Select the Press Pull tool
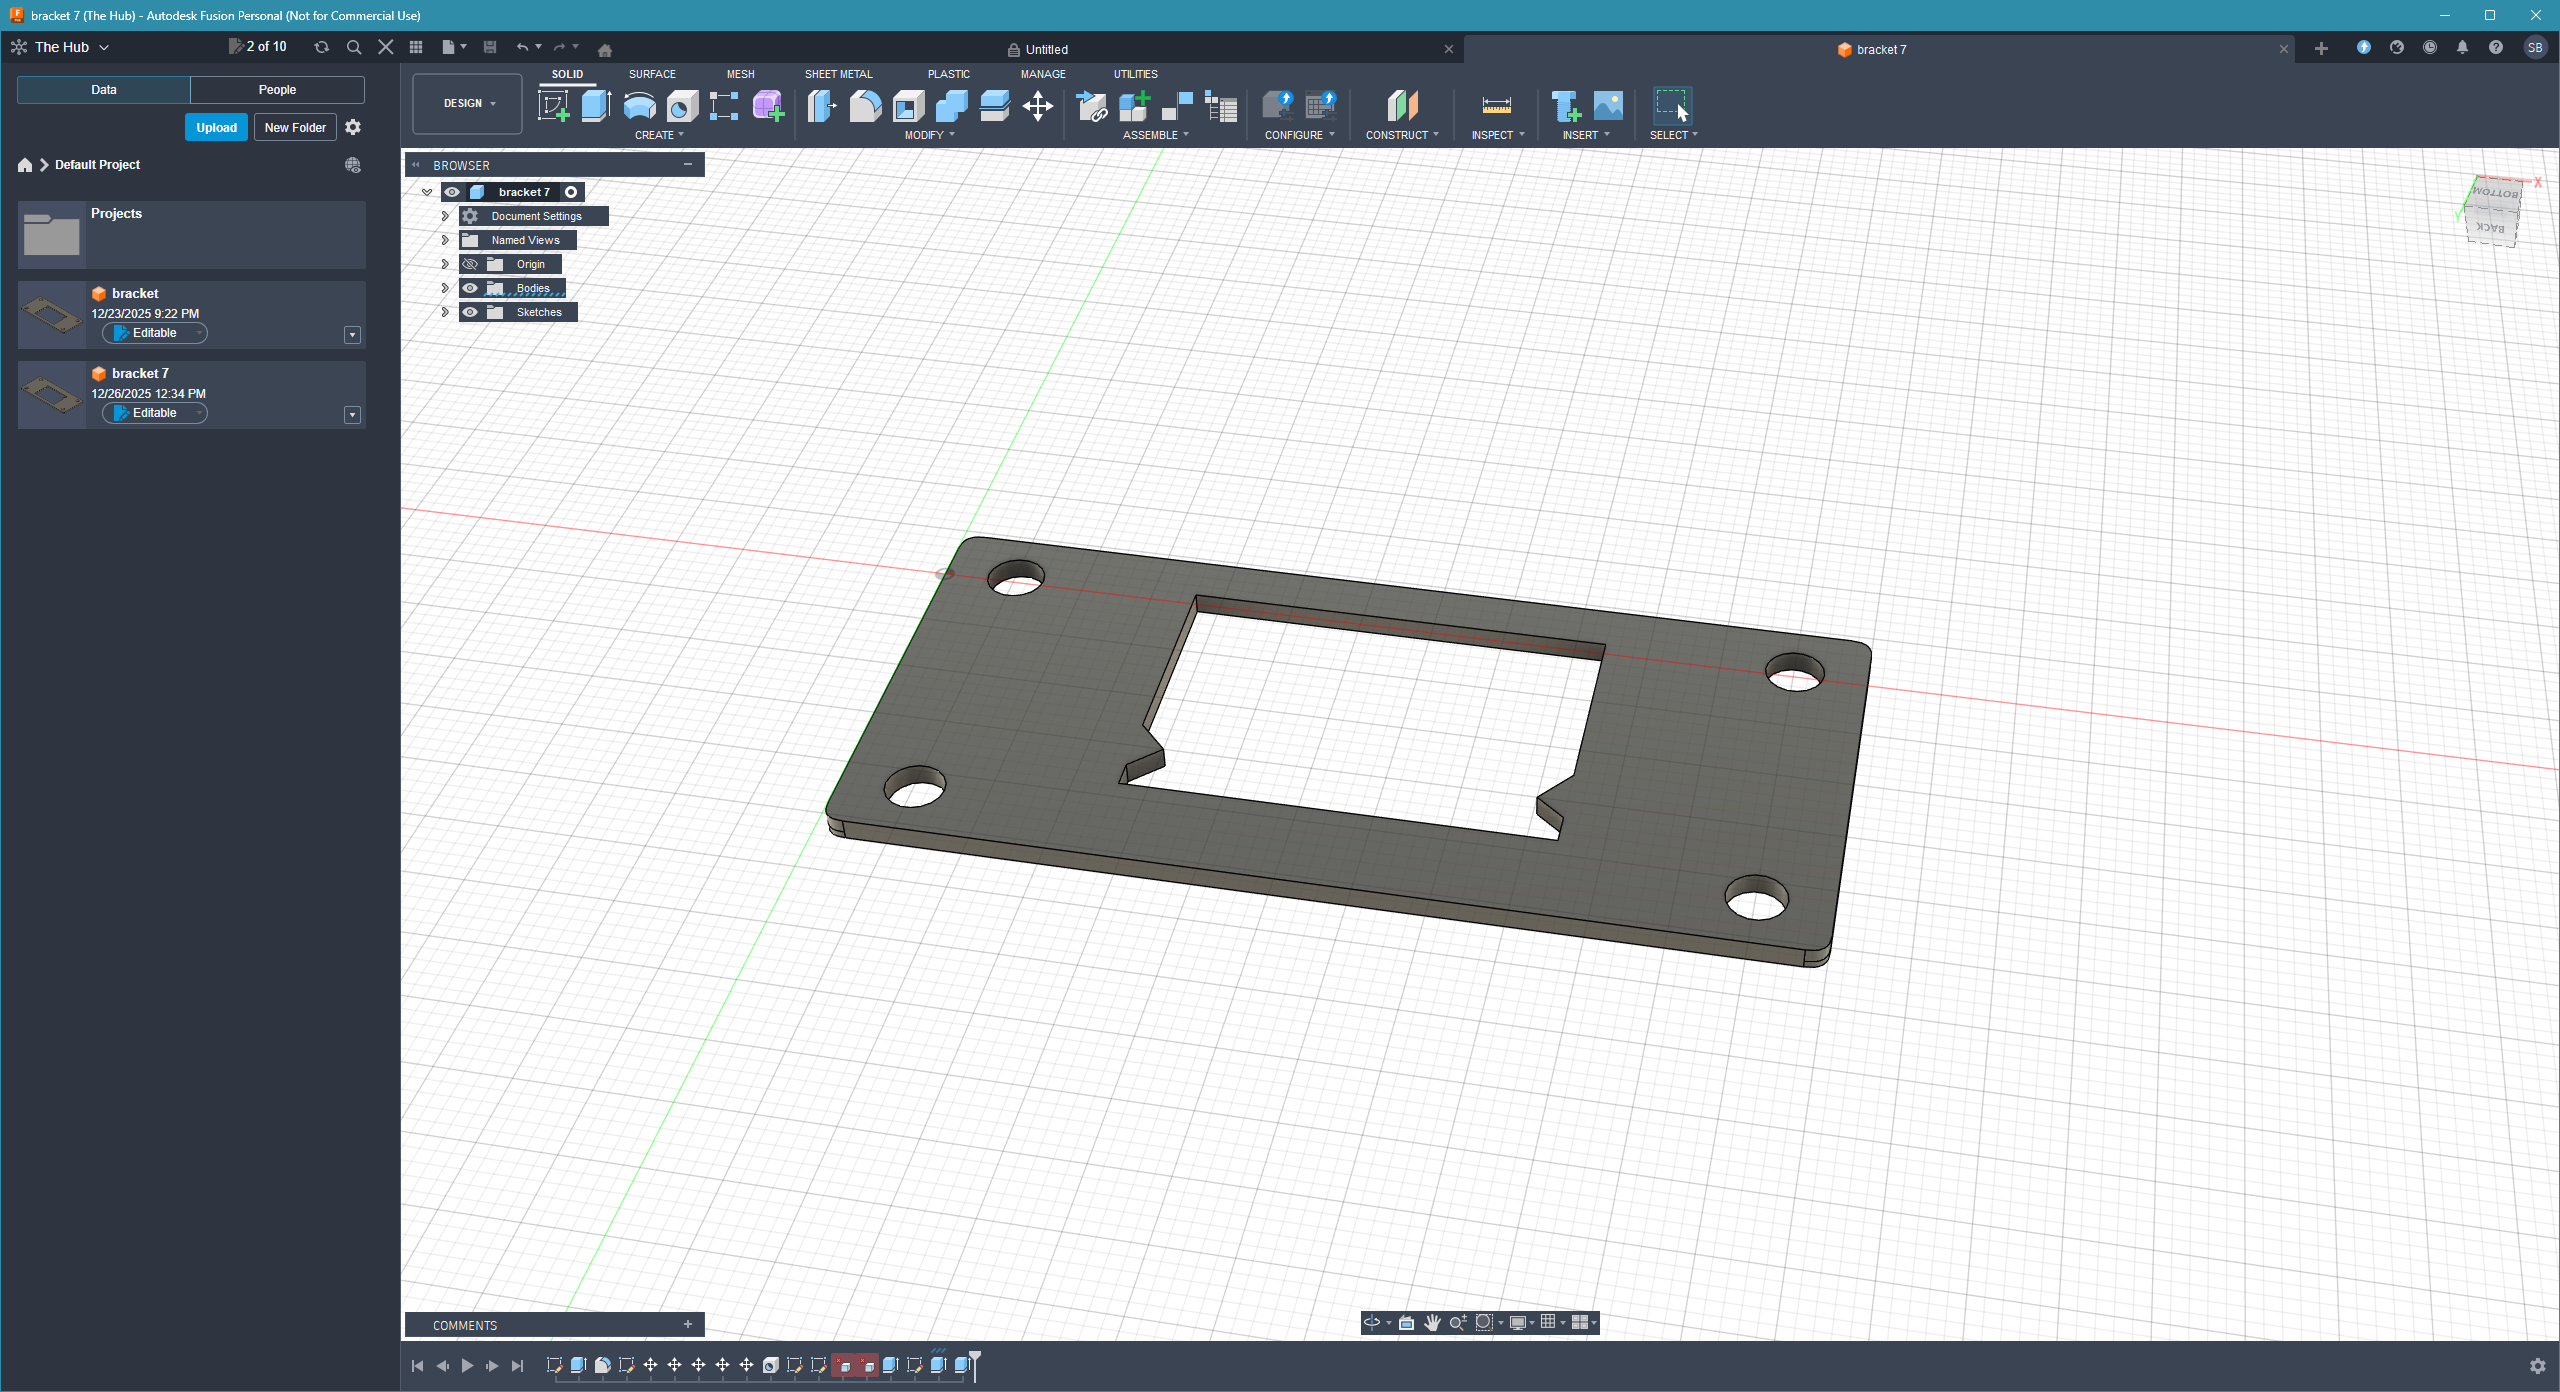 click(x=822, y=105)
